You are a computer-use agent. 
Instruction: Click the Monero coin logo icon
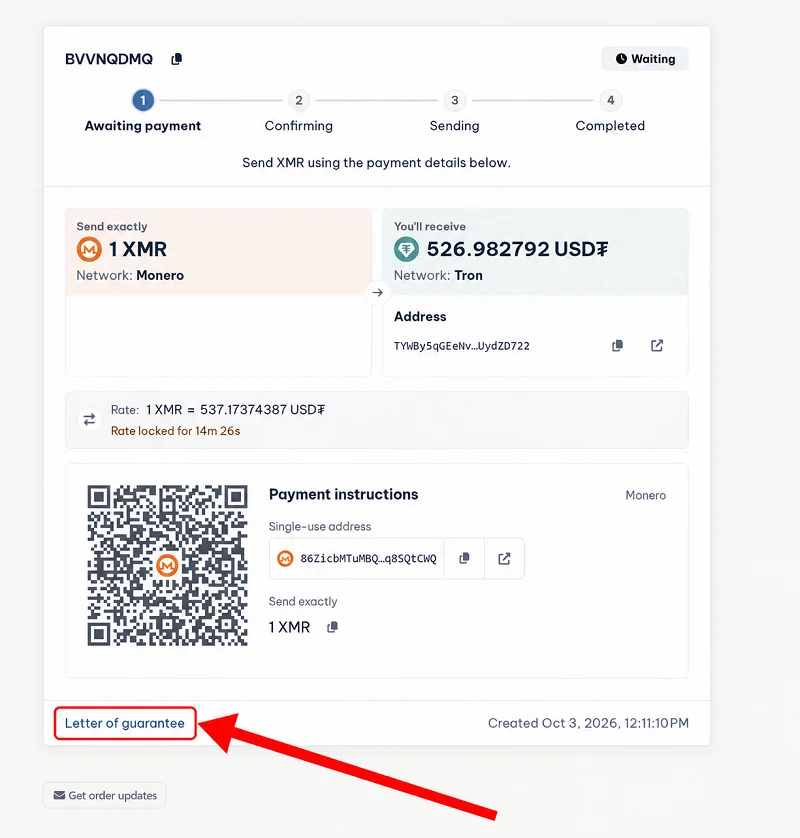pos(89,249)
